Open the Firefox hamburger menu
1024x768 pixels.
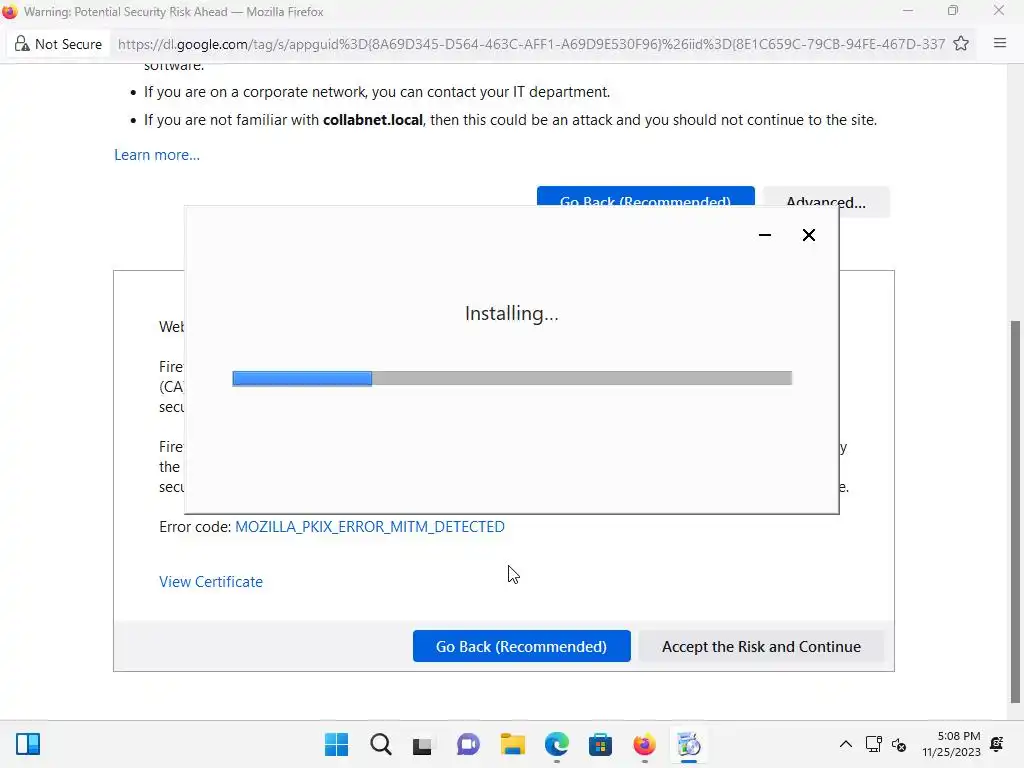tap(1000, 43)
